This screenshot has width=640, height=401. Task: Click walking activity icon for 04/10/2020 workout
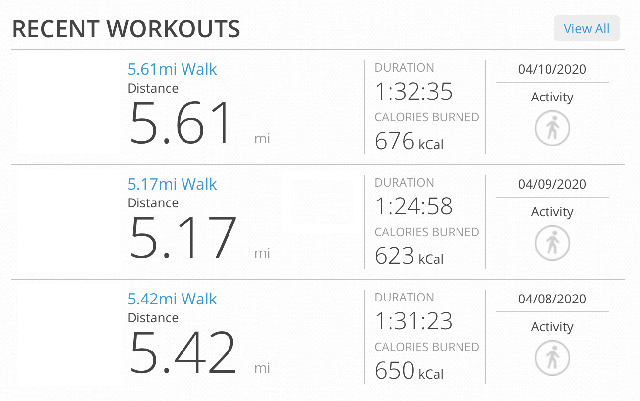point(552,128)
